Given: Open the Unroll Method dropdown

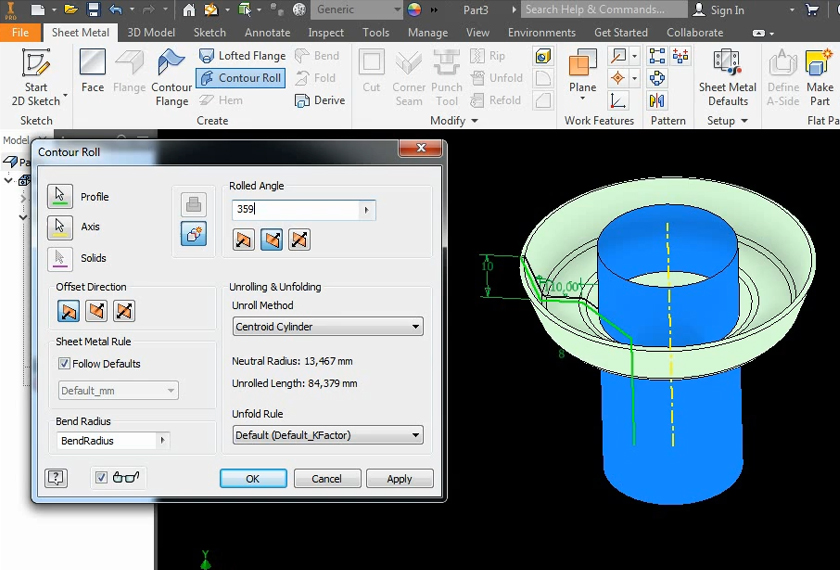Looking at the screenshot, I should pyautogui.click(x=327, y=327).
